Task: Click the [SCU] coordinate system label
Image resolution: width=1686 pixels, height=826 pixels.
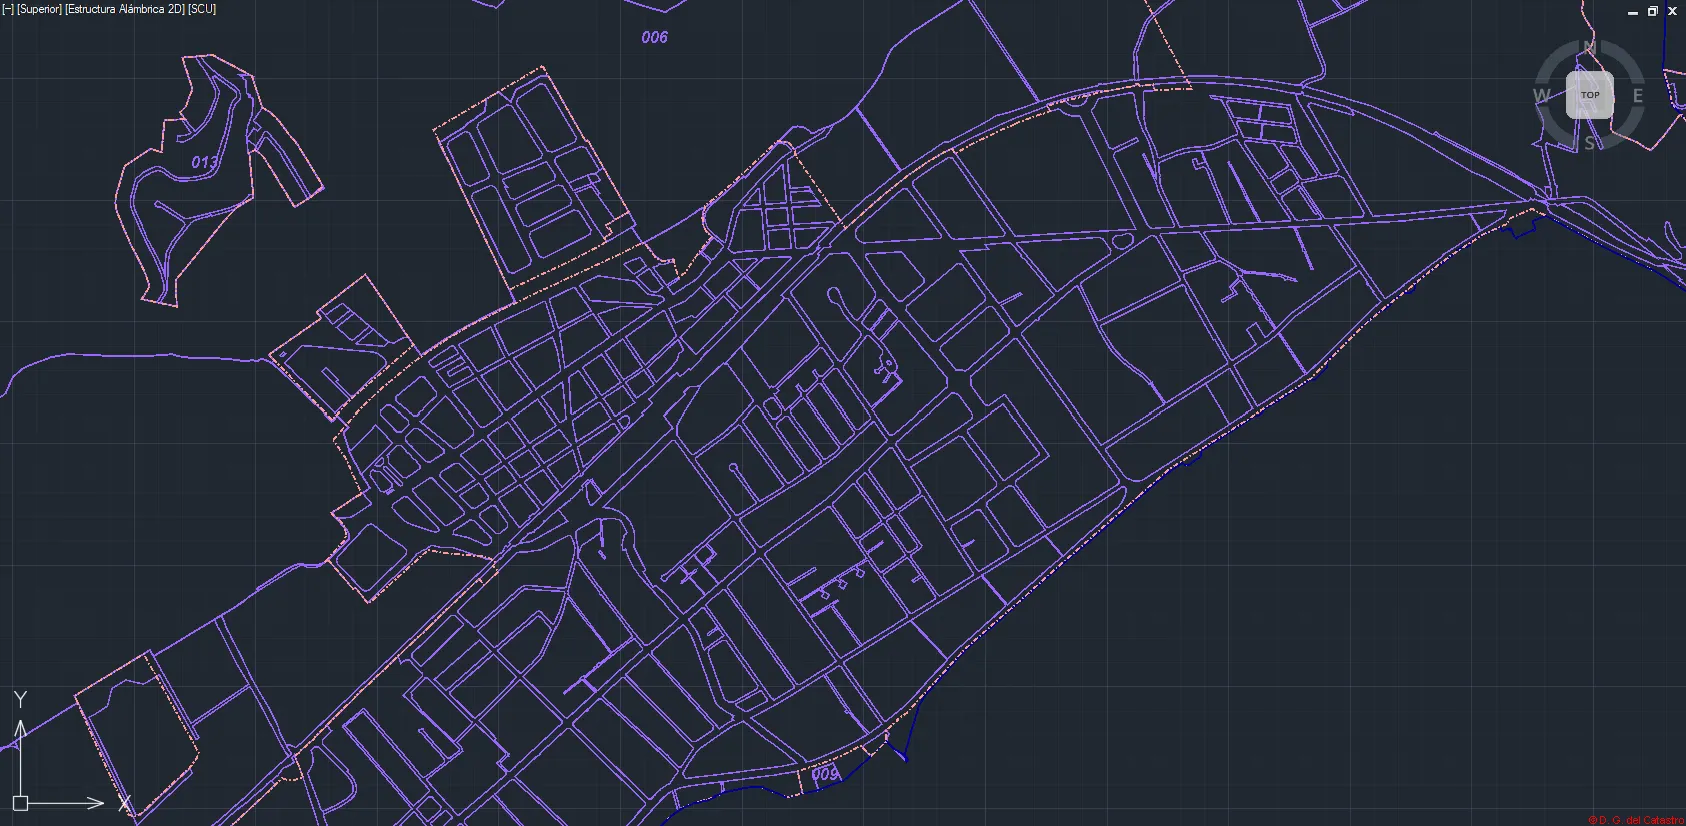Action: [x=202, y=9]
